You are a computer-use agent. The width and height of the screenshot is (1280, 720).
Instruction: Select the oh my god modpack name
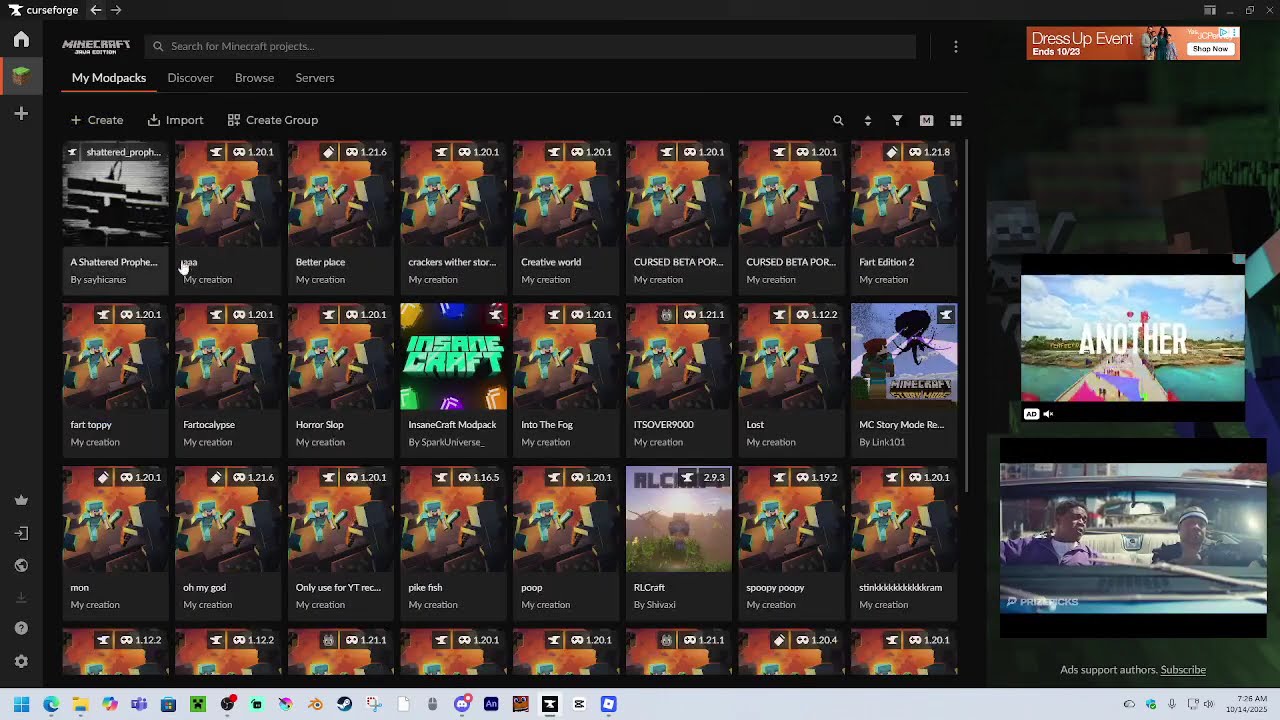click(x=204, y=588)
